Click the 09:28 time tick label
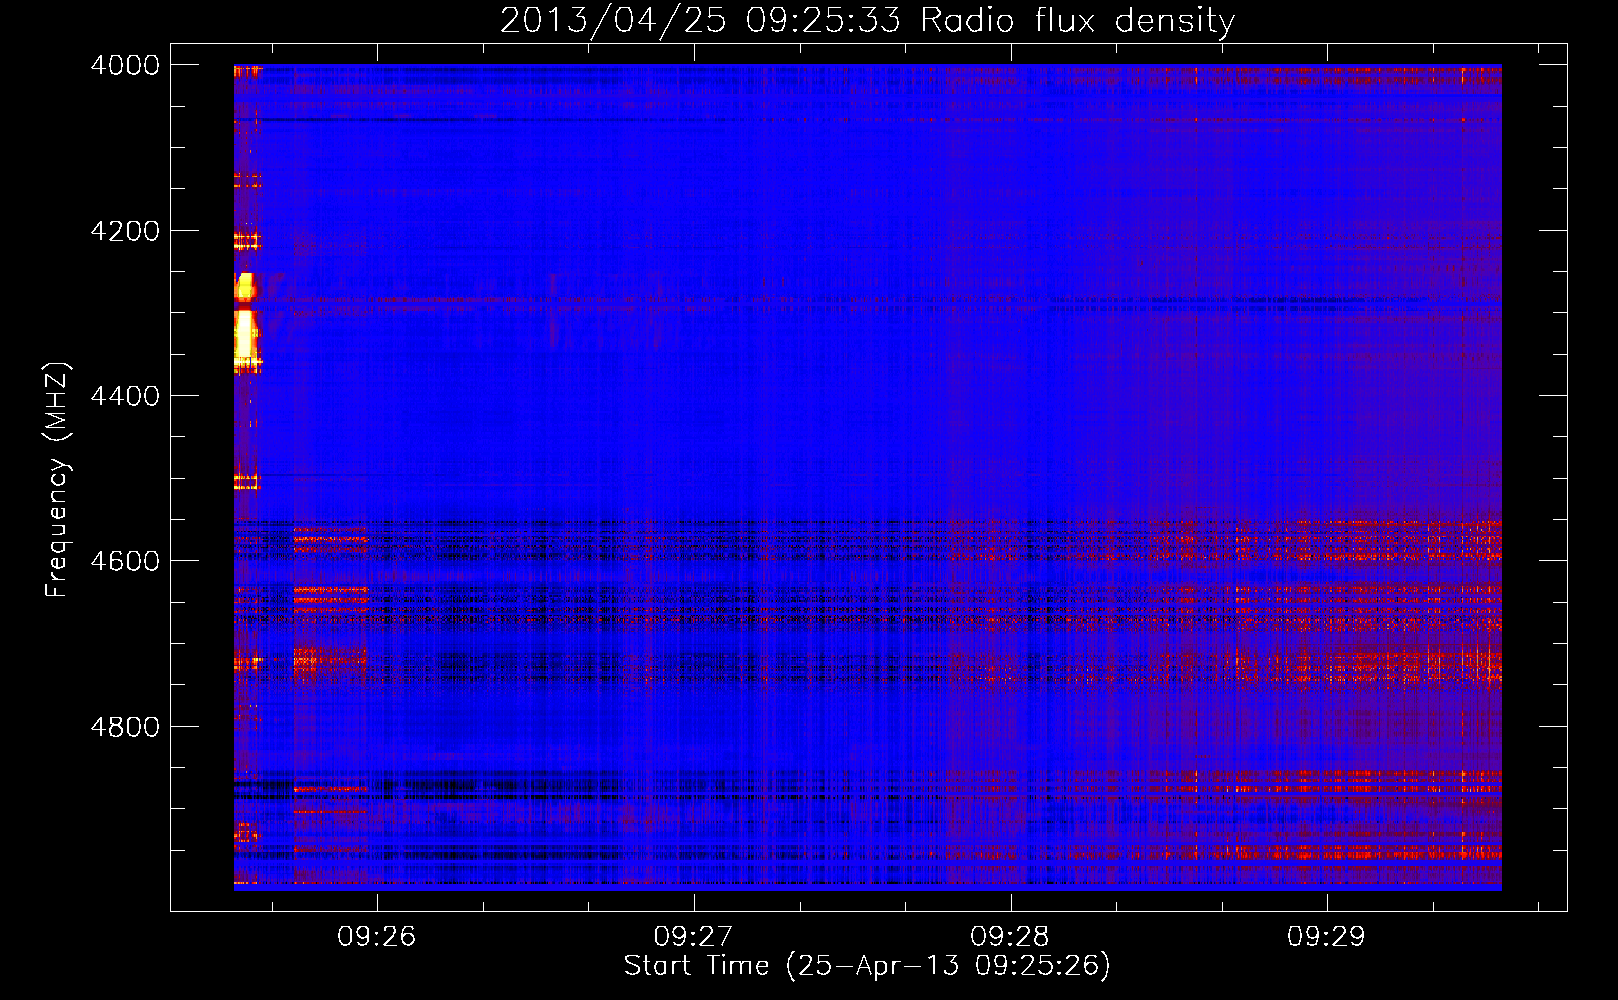The height and width of the screenshot is (1000, 1618). point(1010,937)
